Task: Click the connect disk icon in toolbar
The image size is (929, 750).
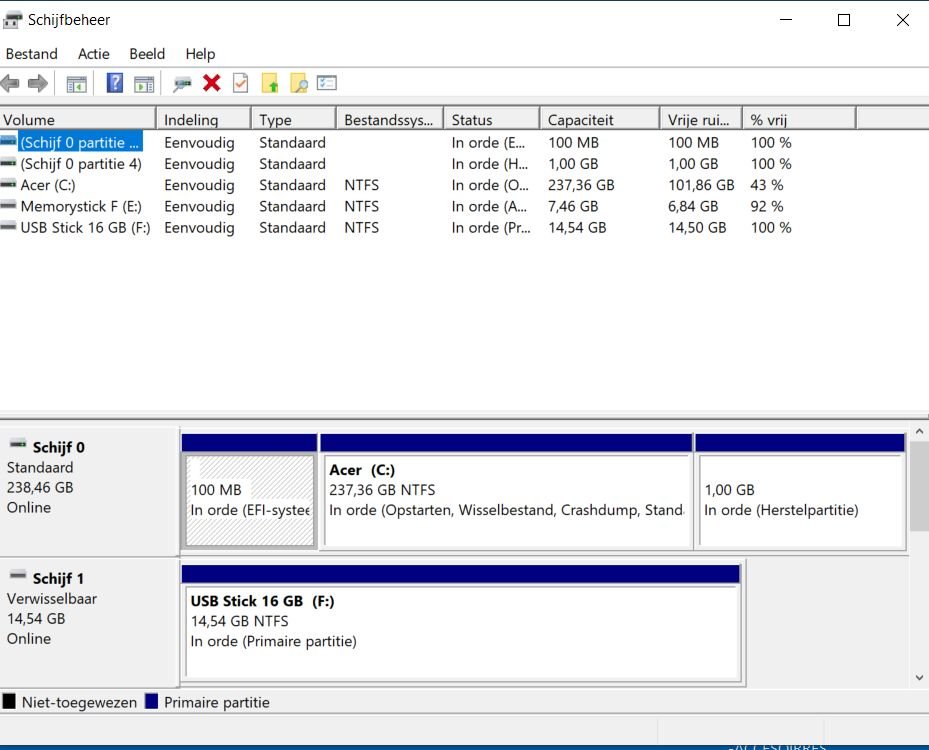Action: [182, 83]
